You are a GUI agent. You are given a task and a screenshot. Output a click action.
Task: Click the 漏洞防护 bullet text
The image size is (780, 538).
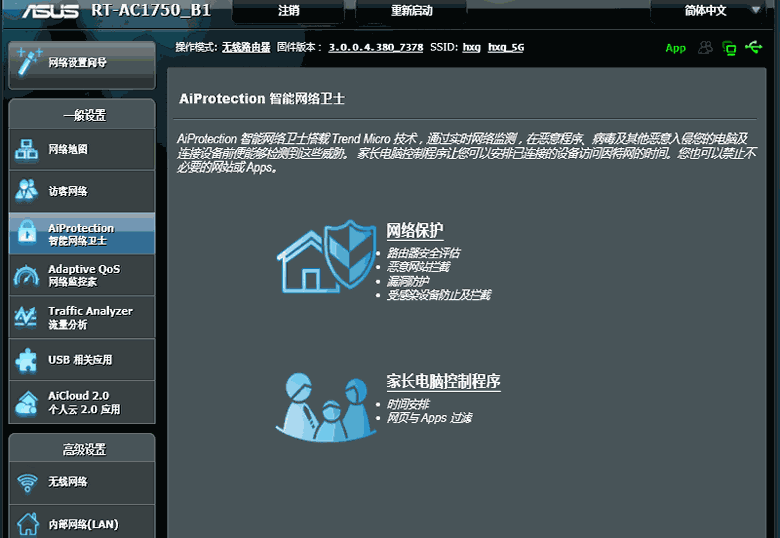[x=408, y=281]
